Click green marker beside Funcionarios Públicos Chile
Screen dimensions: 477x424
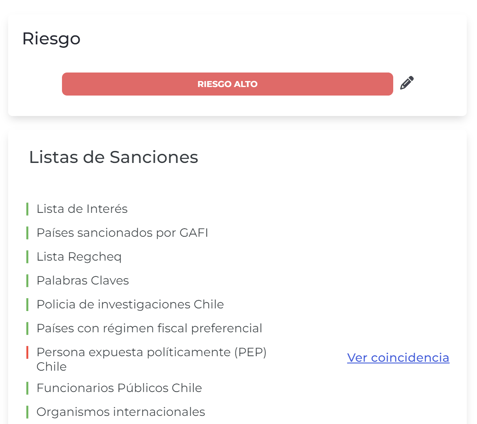[27, 388]
